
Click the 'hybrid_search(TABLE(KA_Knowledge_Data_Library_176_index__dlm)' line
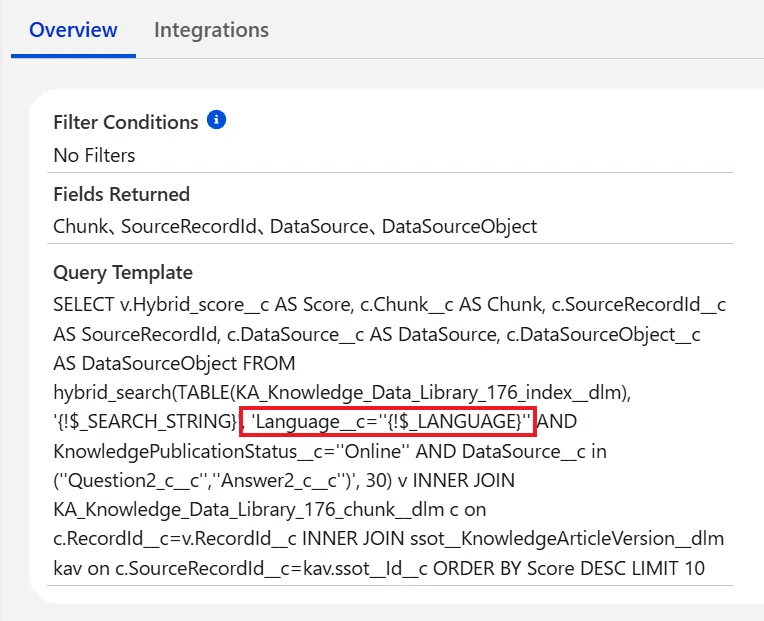(342, 393)
